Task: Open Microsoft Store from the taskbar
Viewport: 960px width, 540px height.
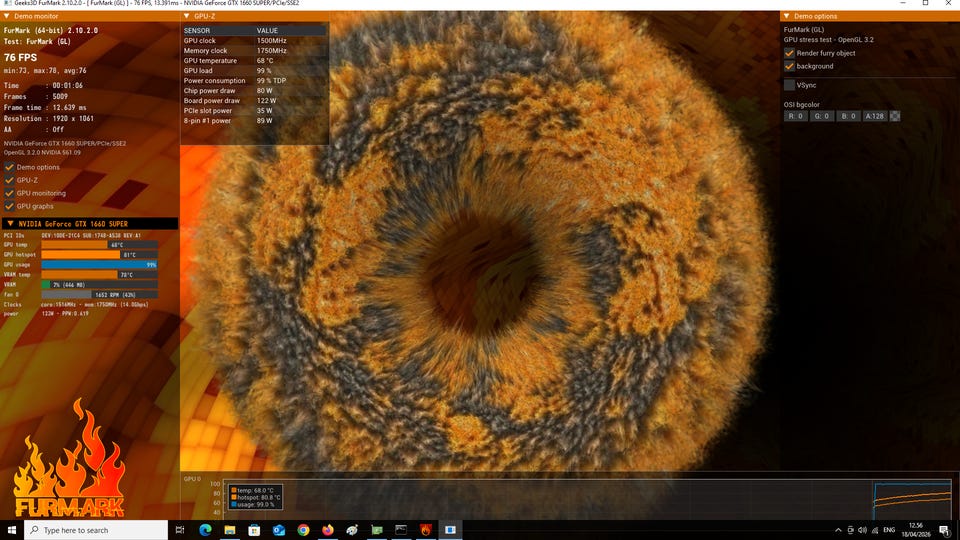Action: 254,530
